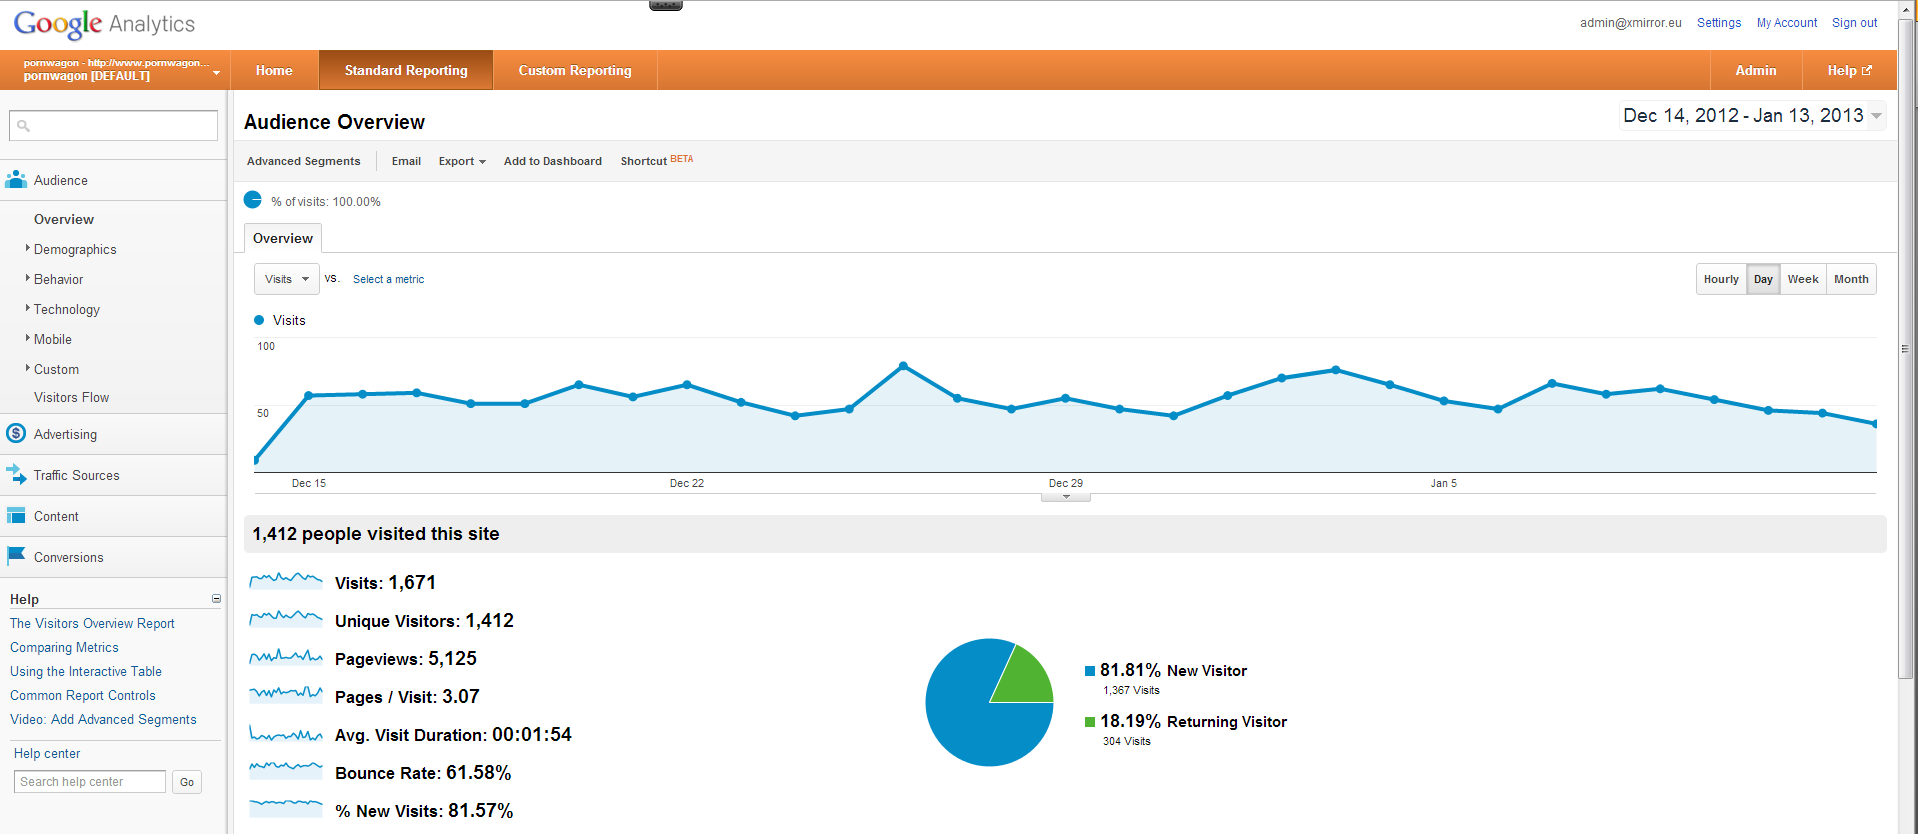Image resolution: width=1918 pixels, height=834 pixels.
Task: Click the Content section icon
Action: tap(16, 516)
